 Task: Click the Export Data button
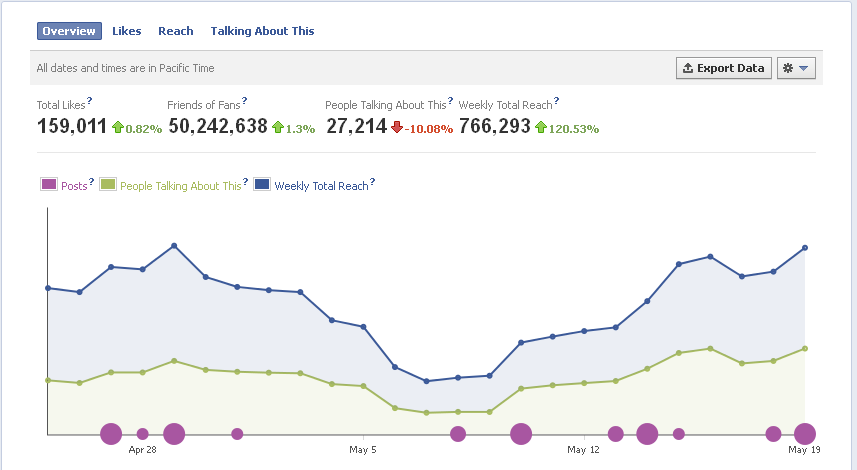724,68
